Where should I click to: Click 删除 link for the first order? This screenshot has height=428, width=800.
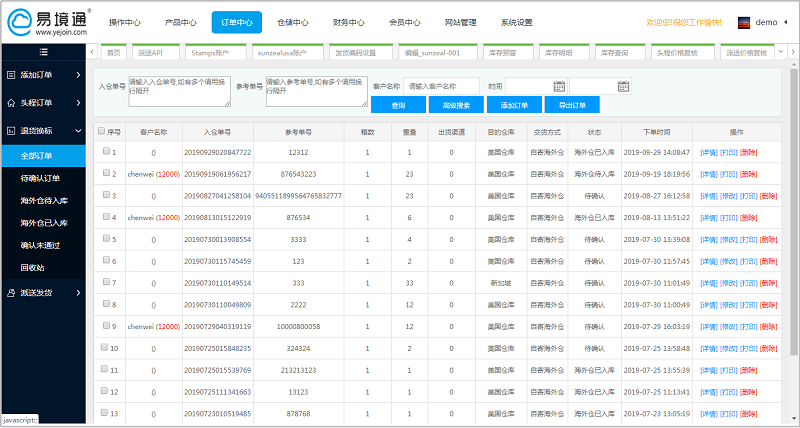(747, 152)
